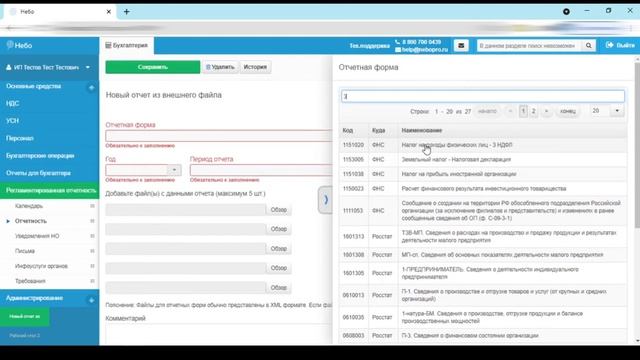Click the Выйти logout button
The width and height of the screenshot is (640, 360).
620,45
